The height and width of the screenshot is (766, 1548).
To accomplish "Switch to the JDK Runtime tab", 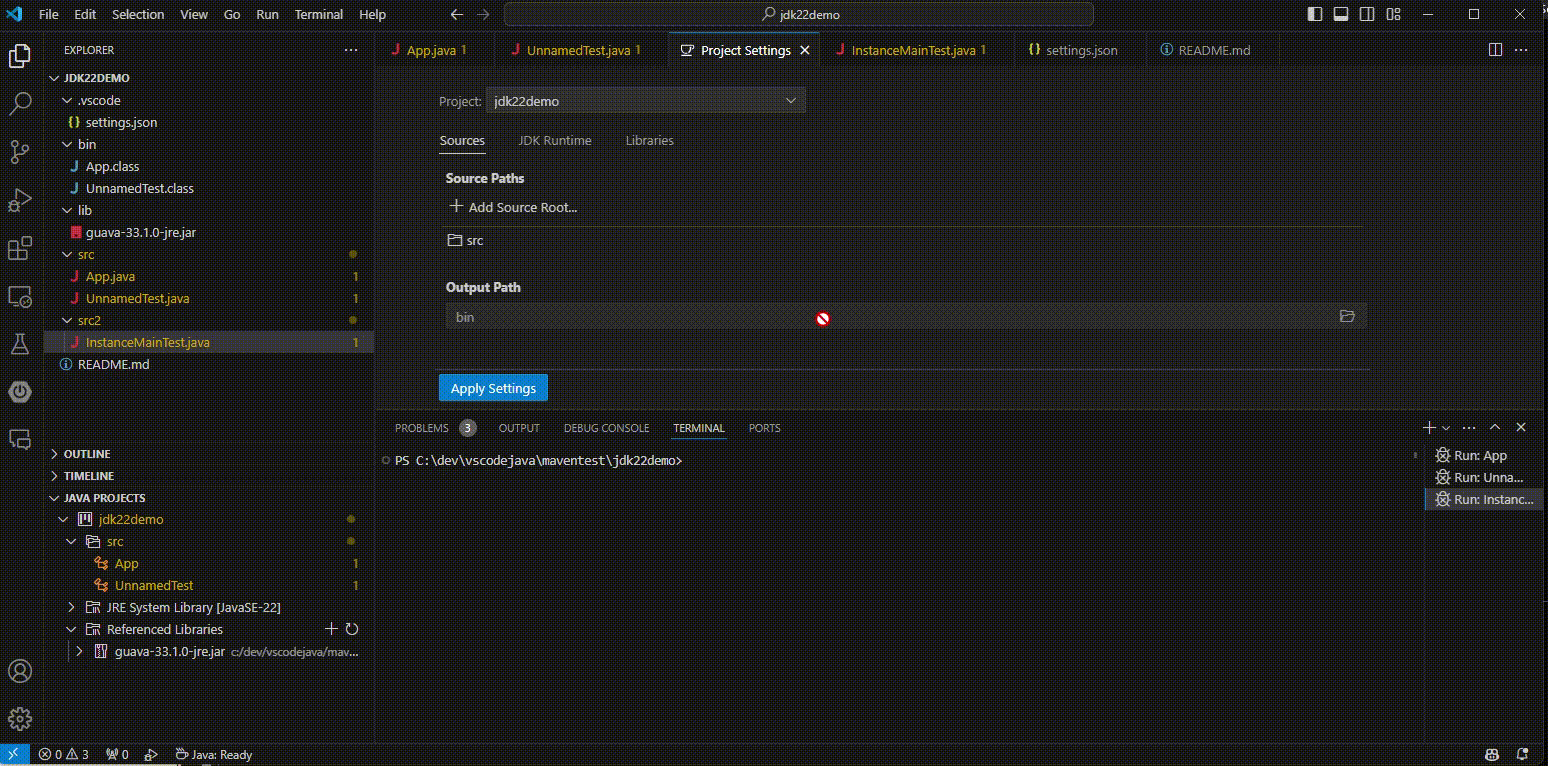I will pos(555,141).
